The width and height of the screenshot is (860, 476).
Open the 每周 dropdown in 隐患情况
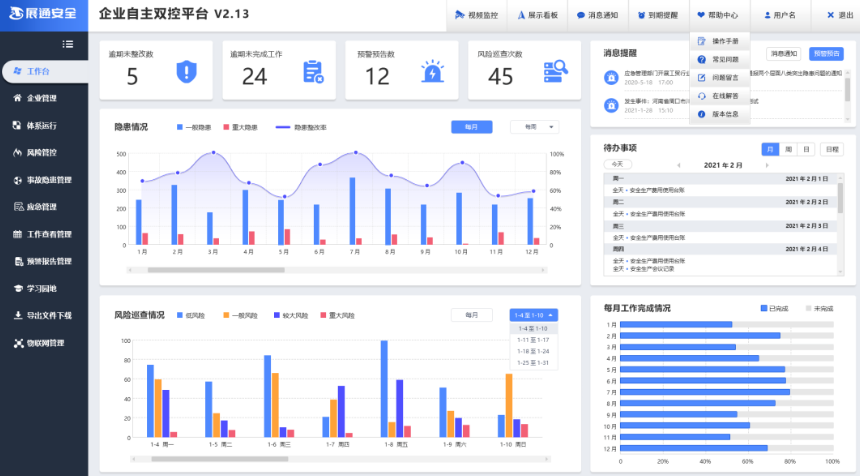[x=535, y=127]
